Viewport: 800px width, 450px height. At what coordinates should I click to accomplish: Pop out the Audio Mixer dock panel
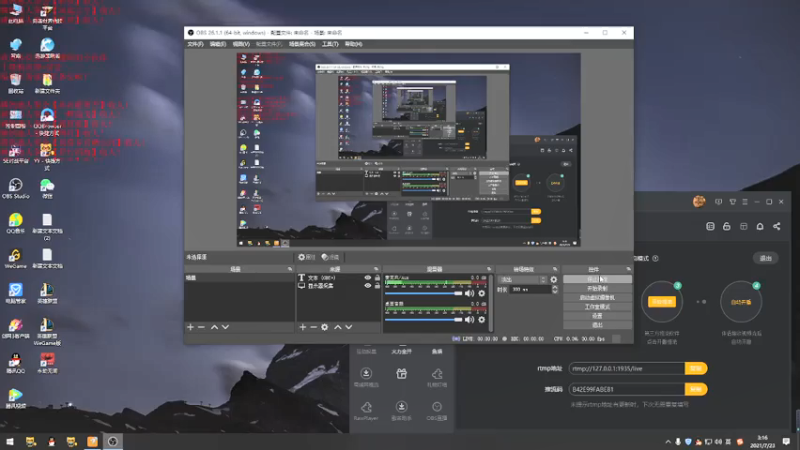(489, 269)
